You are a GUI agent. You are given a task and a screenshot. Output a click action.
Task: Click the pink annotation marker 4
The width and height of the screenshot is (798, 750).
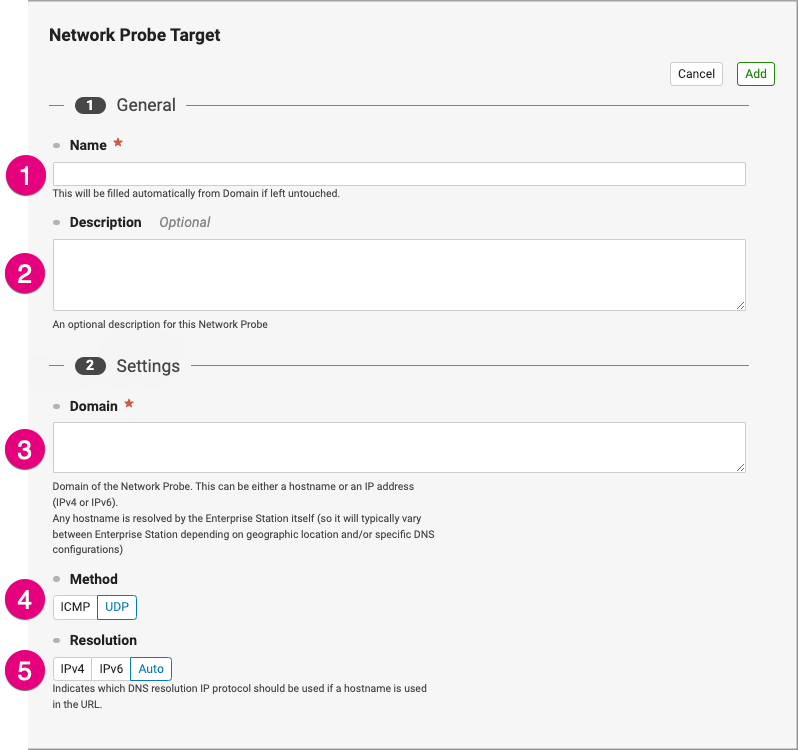(x=25, y=599)
